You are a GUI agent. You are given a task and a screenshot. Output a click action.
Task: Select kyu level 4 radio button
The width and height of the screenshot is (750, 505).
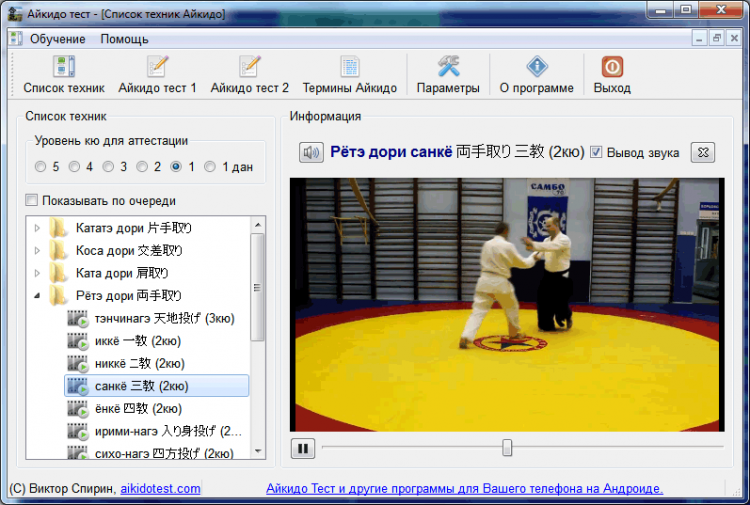pos(74,166)
